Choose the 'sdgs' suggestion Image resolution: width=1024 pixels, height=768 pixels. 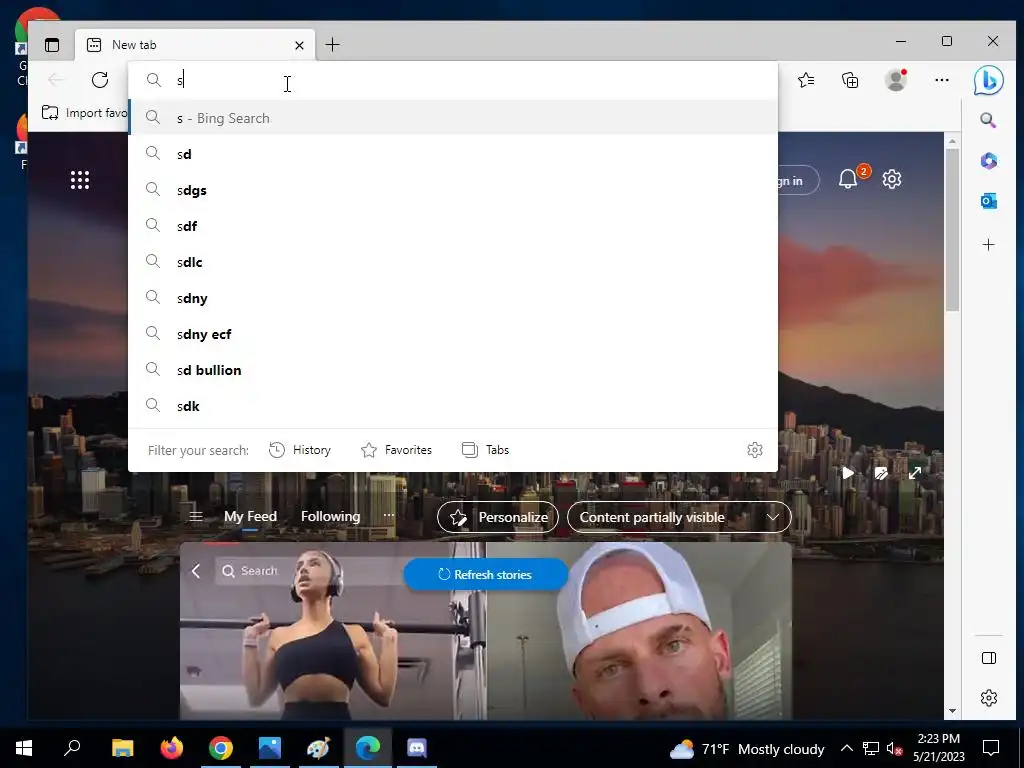click(x=453, y=190)
